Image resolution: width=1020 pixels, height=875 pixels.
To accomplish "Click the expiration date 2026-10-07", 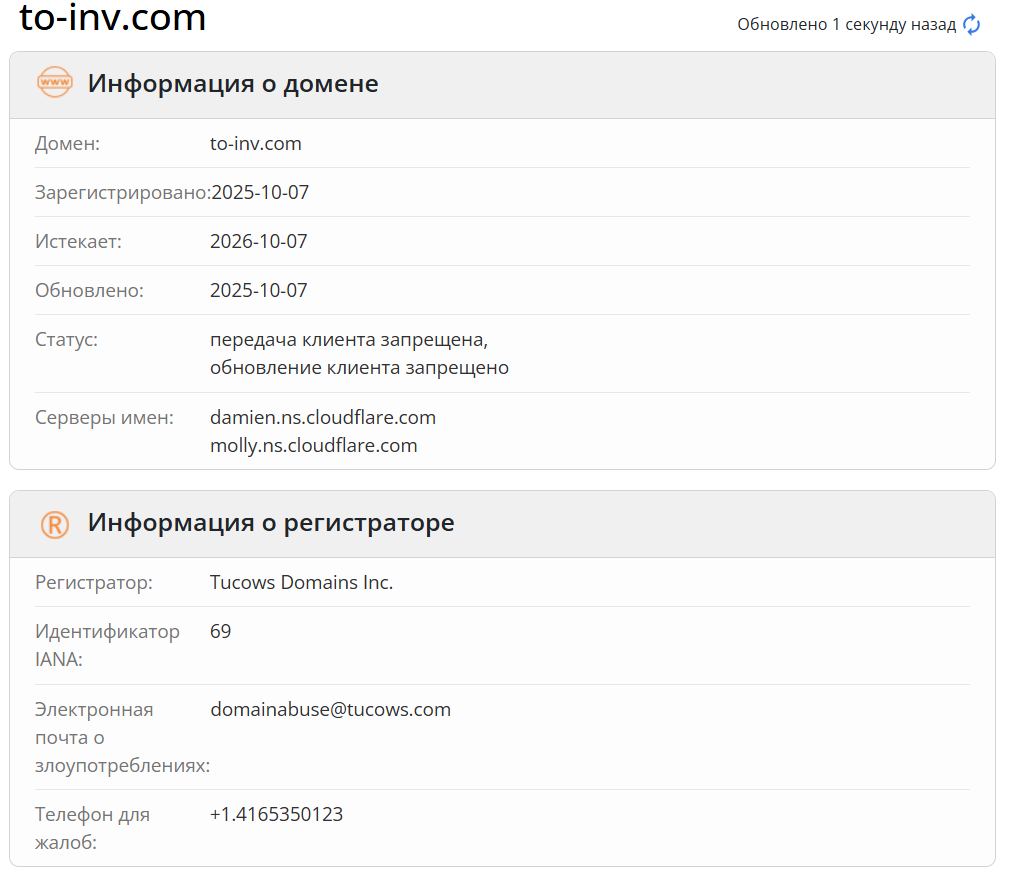I will [x=259, y=241].
